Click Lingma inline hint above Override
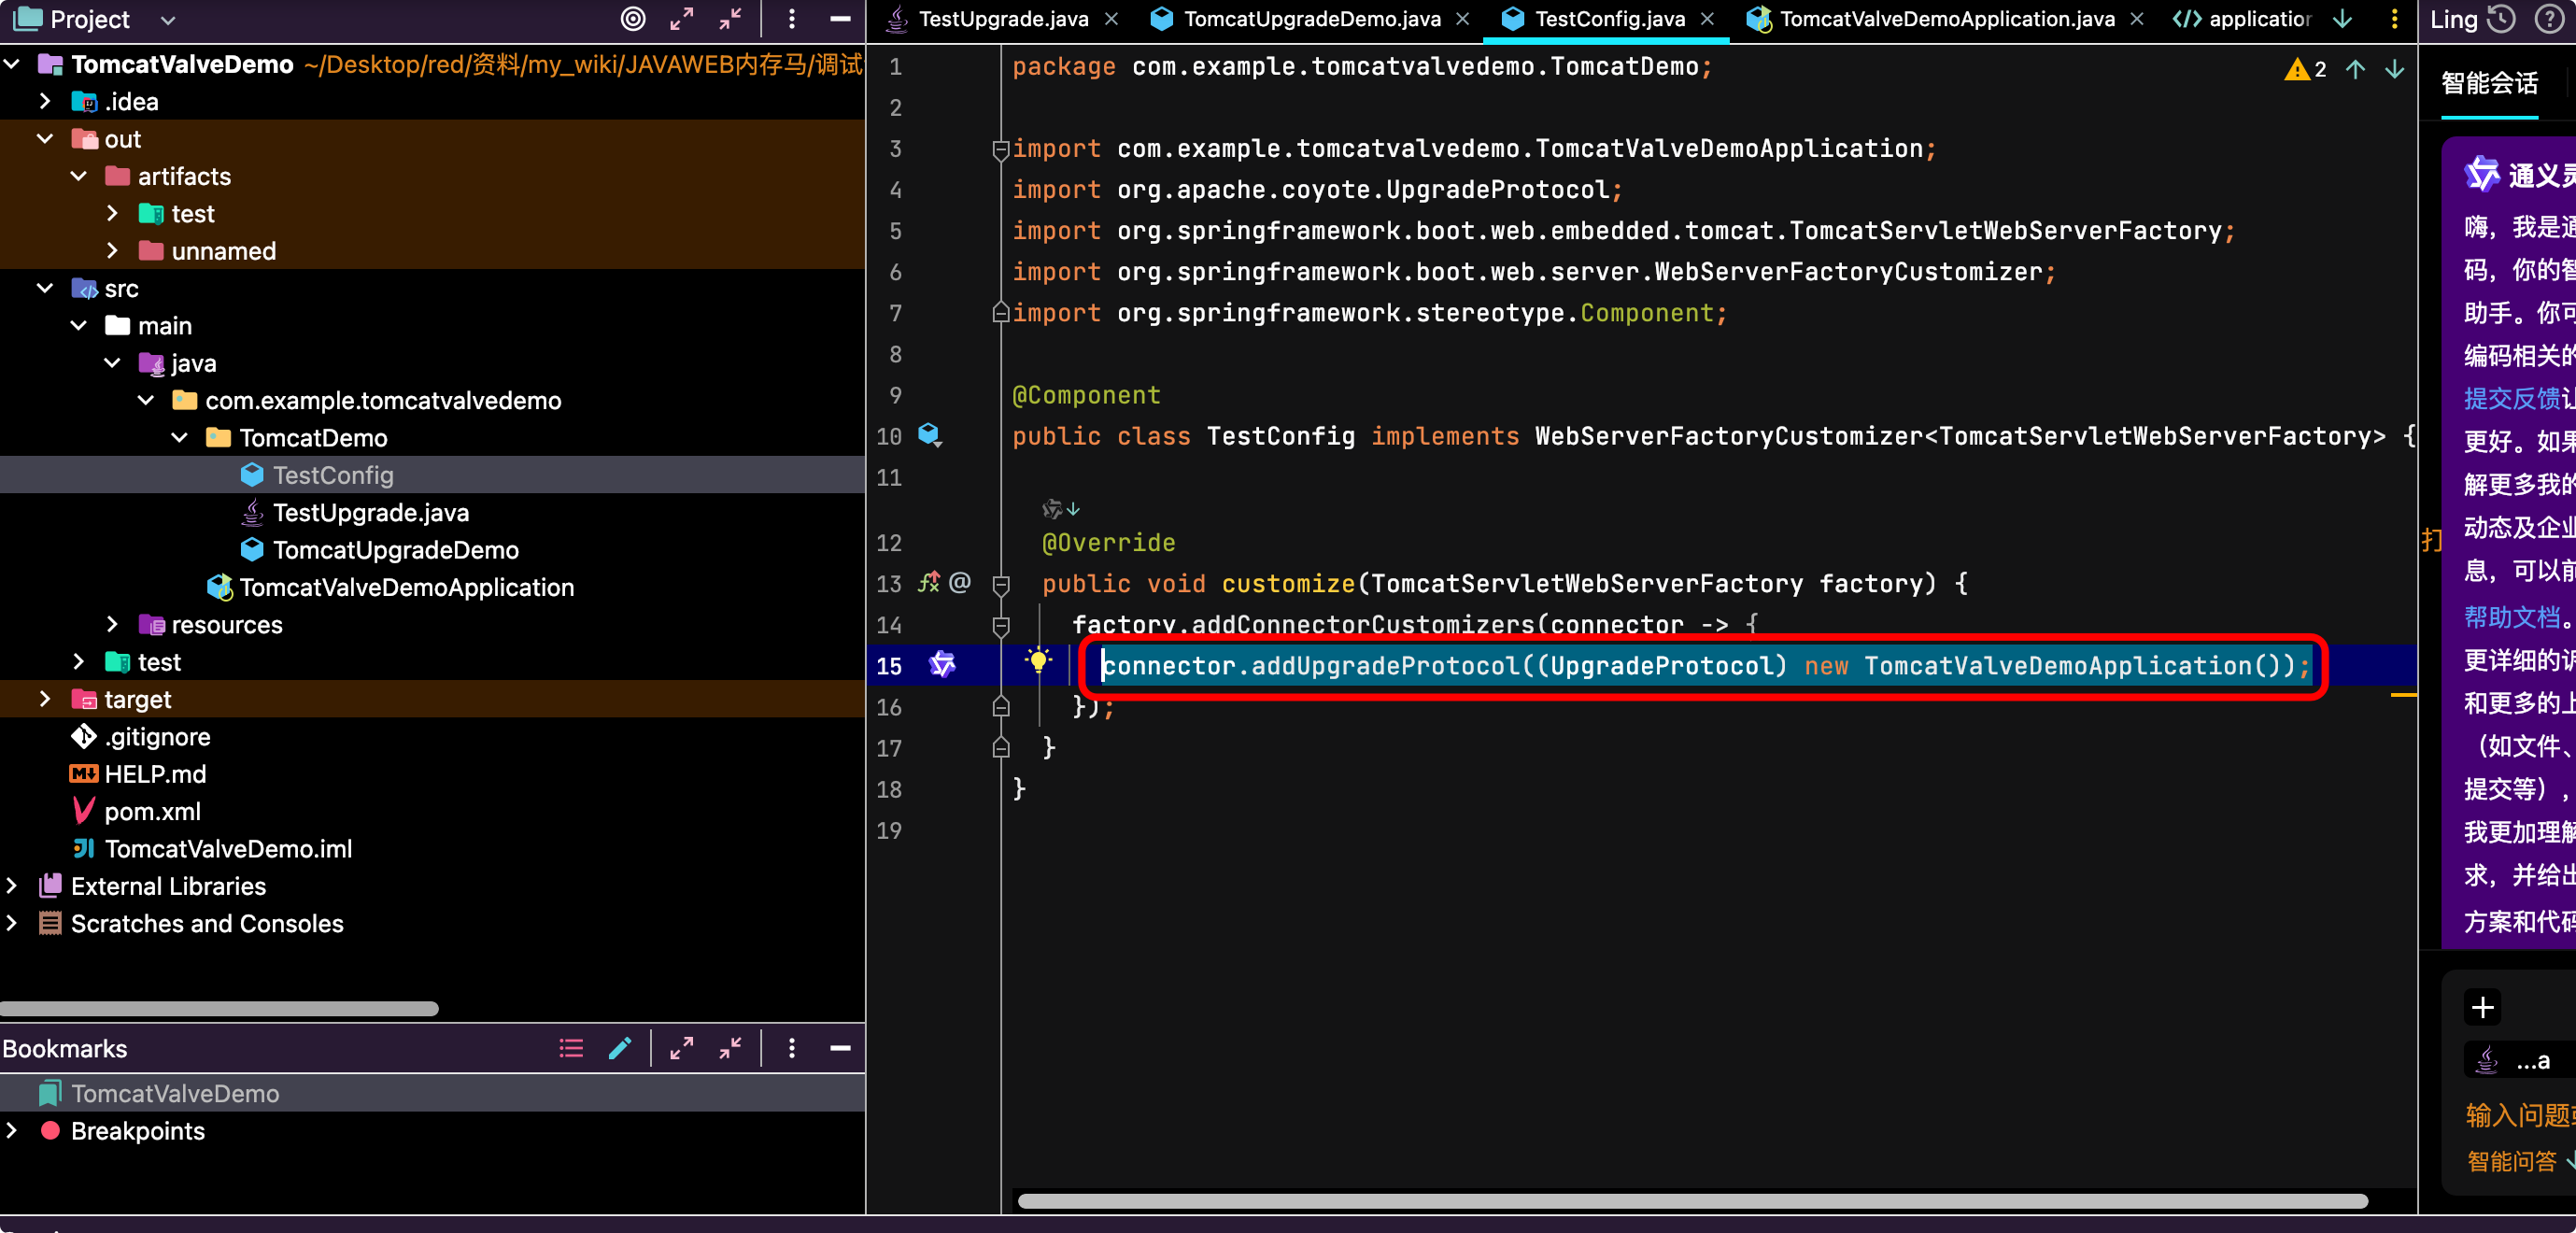 pos(1061,509)
